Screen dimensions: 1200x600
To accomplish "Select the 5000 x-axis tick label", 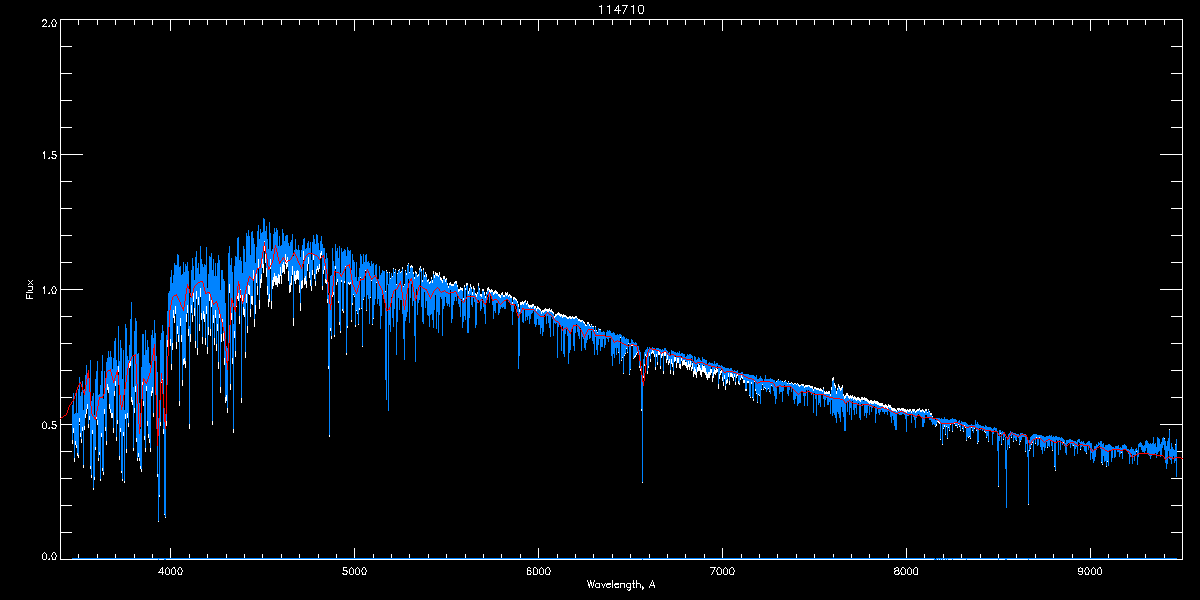I will pyautogui.click(x=354, y=572).
